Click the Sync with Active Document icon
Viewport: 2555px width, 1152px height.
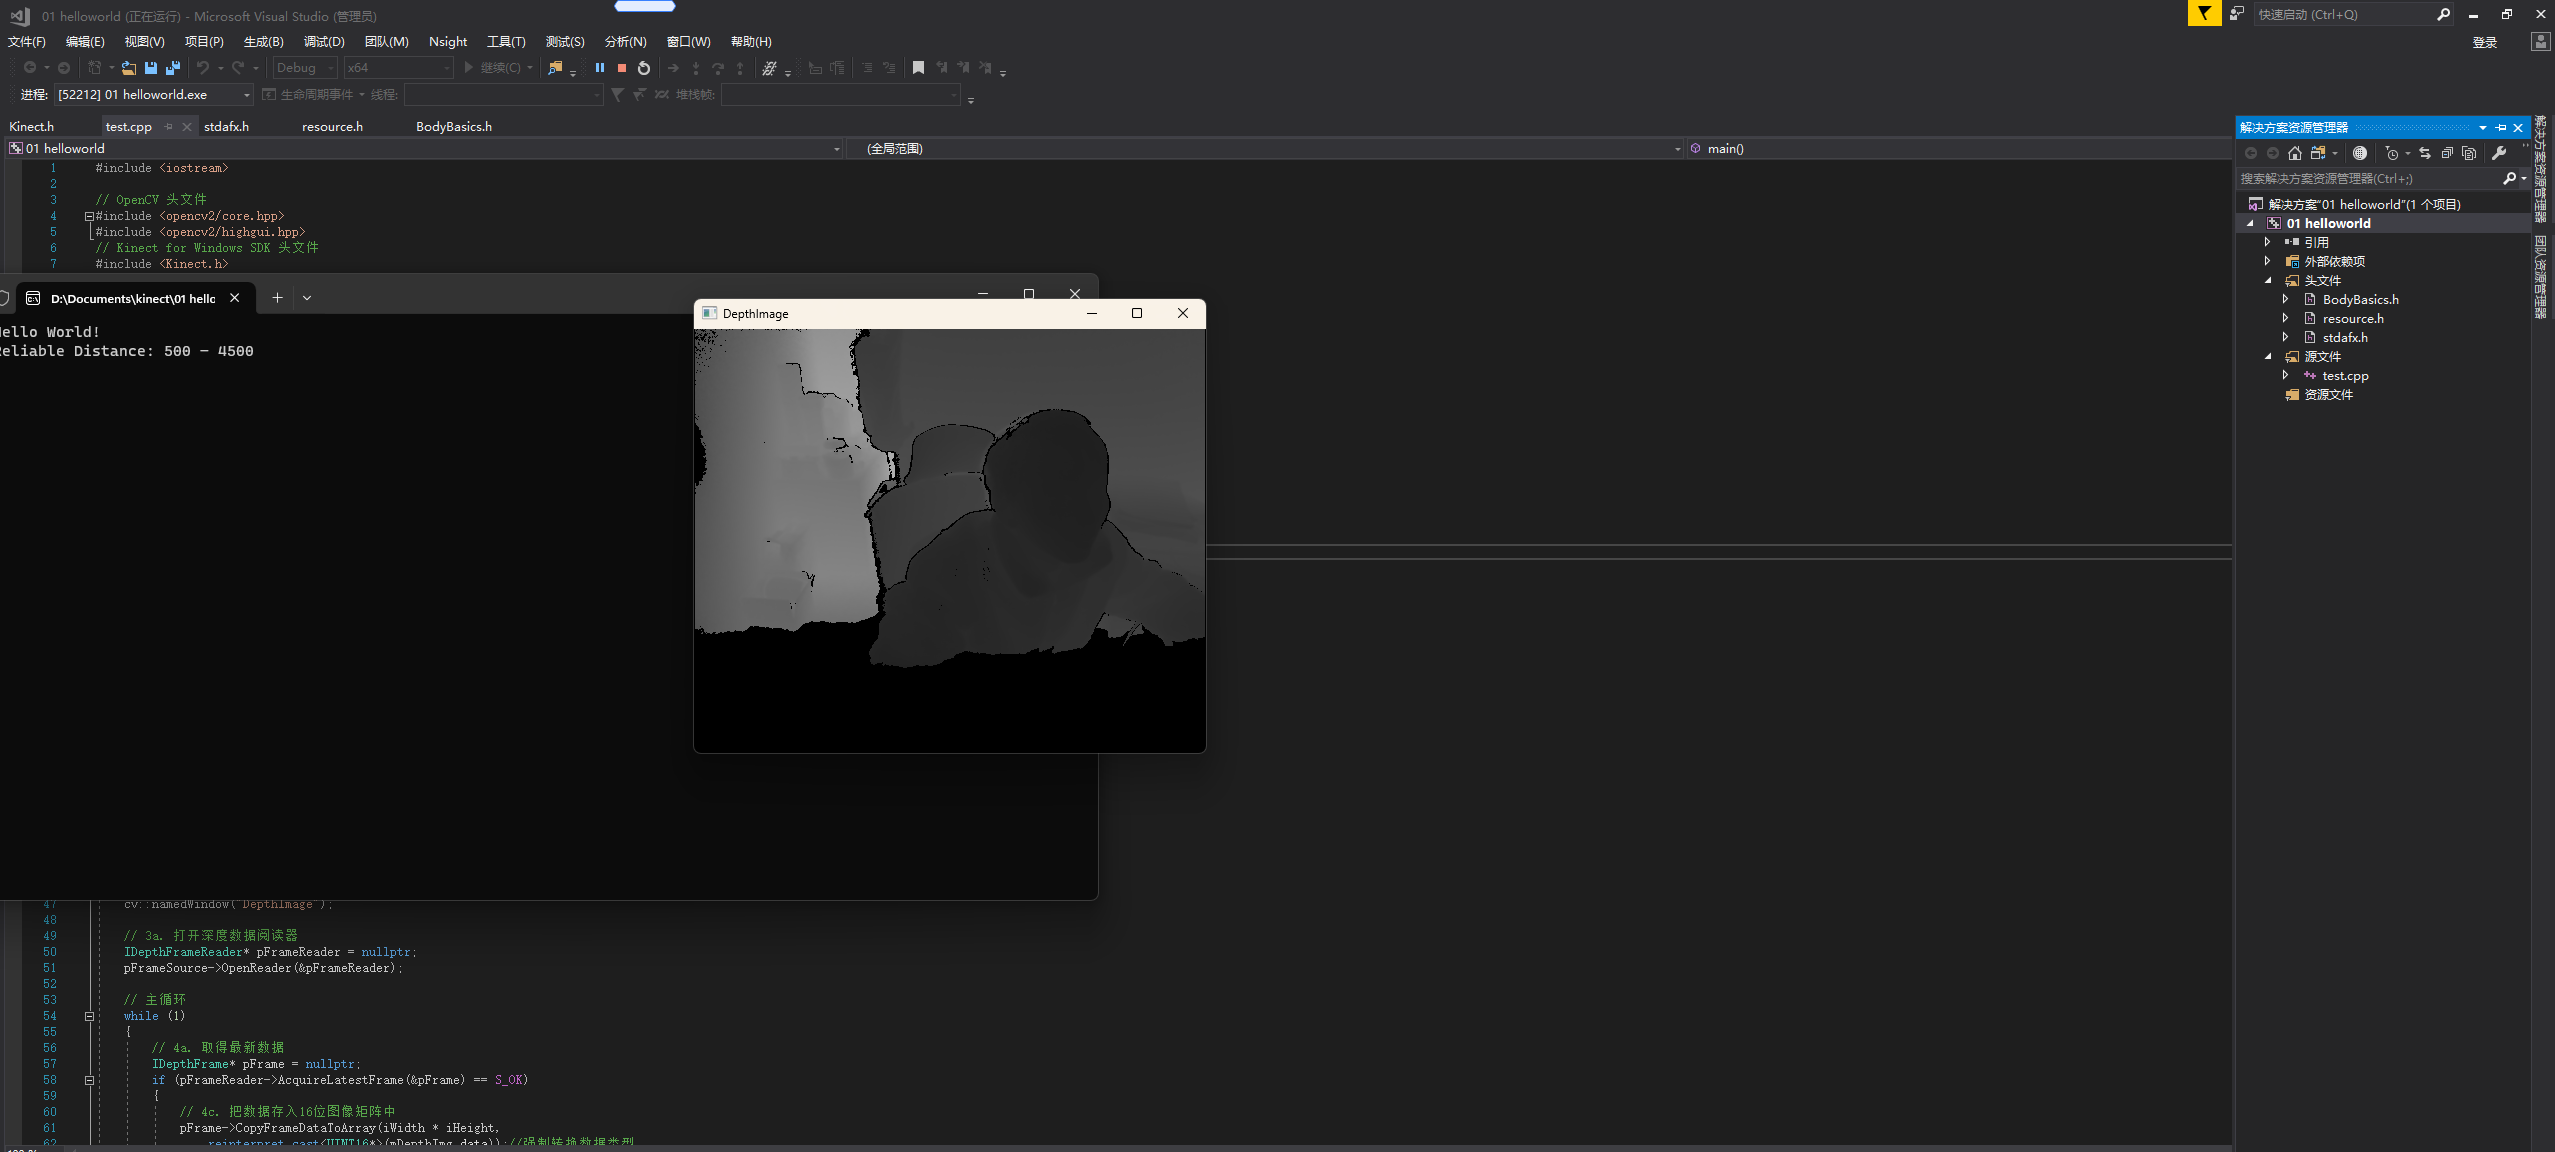click(2424, 153)
